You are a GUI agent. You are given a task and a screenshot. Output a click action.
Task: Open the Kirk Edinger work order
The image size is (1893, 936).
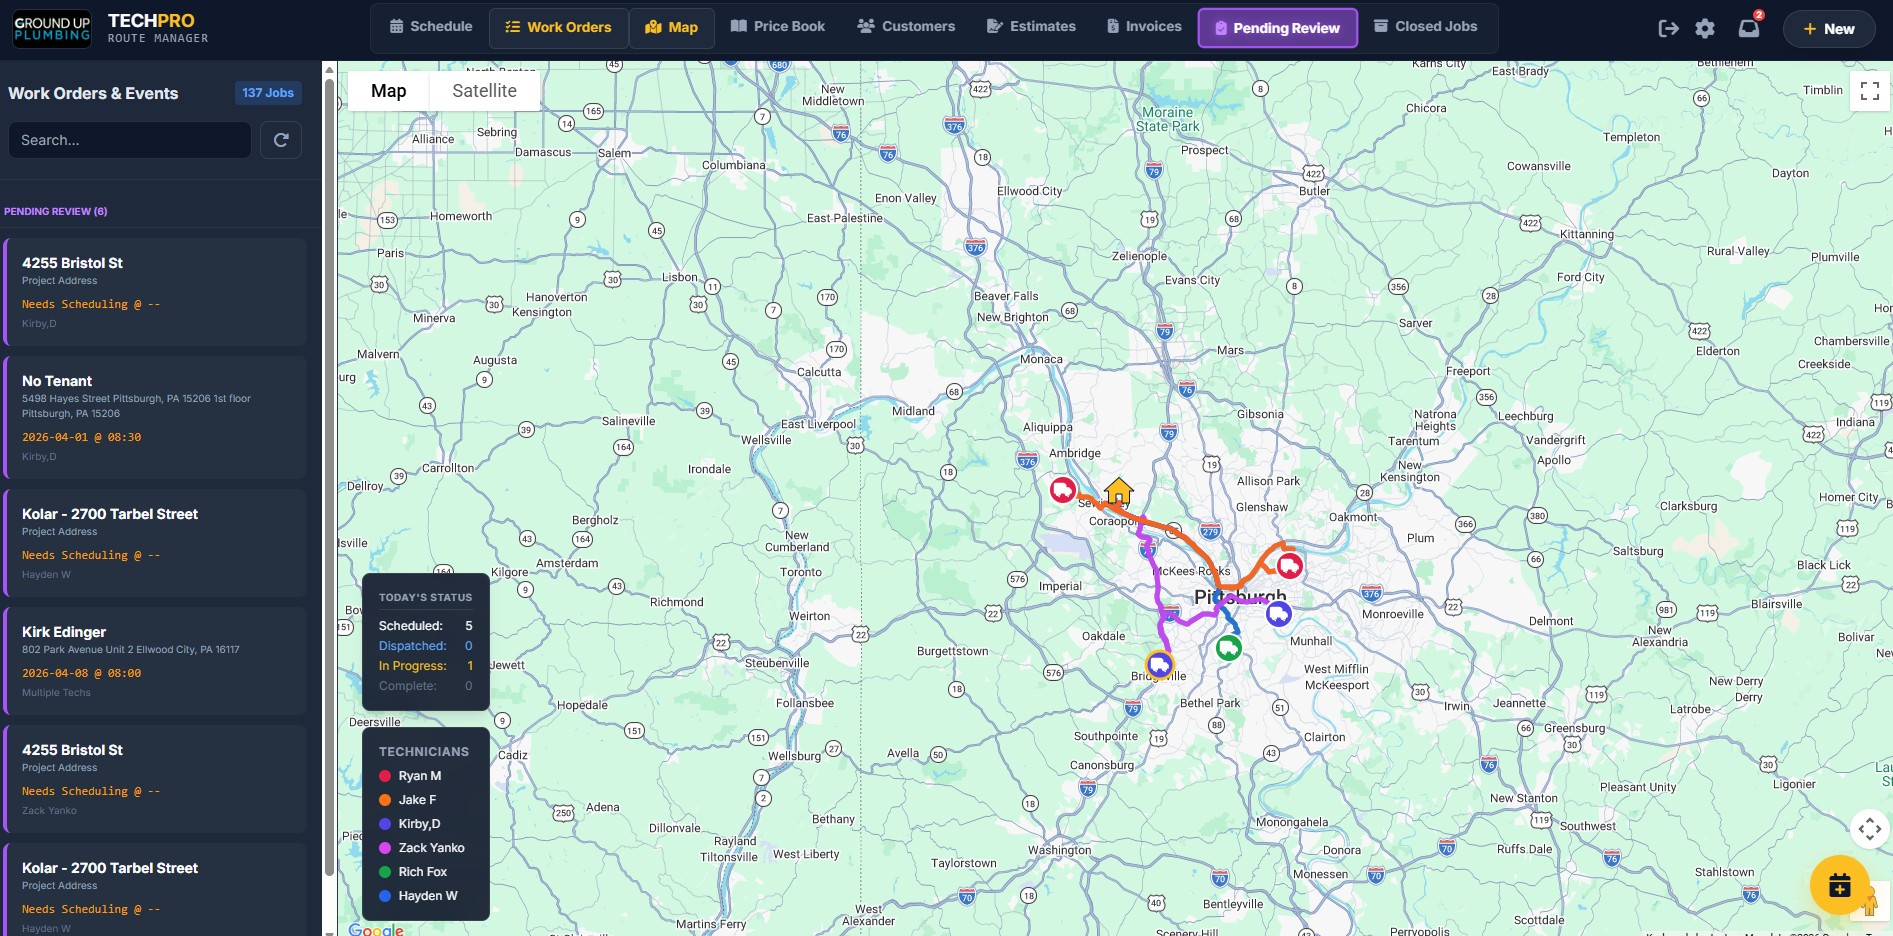click(x=155, y=661)
